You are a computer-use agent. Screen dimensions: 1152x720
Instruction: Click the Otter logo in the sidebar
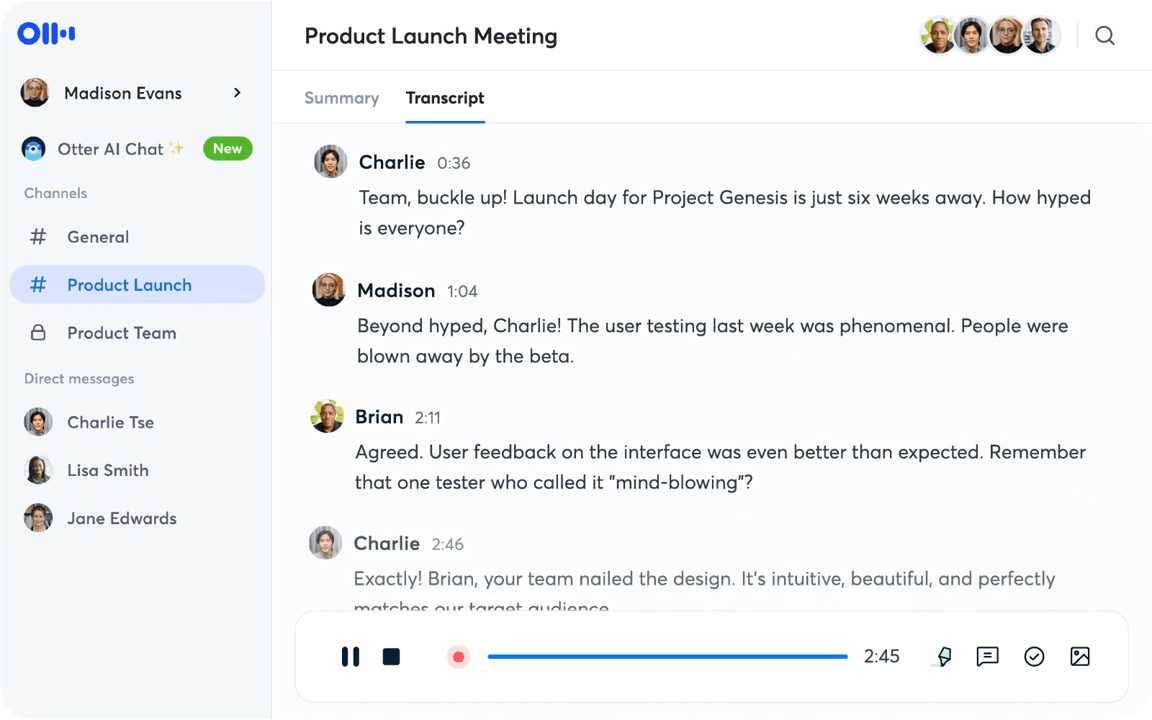[46, 33]
